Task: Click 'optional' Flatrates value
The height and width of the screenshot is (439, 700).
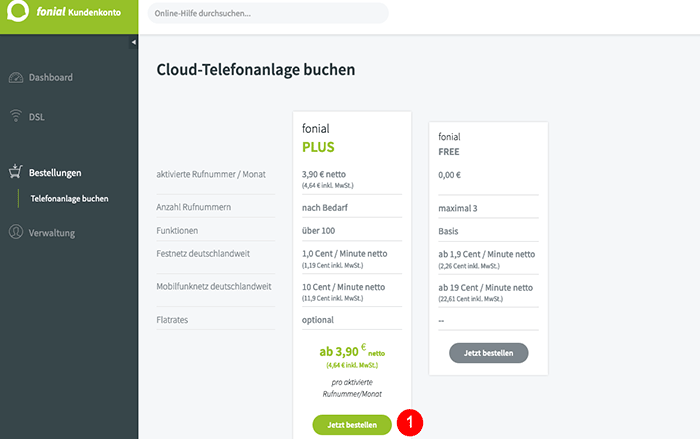Action: pos(318,320)
